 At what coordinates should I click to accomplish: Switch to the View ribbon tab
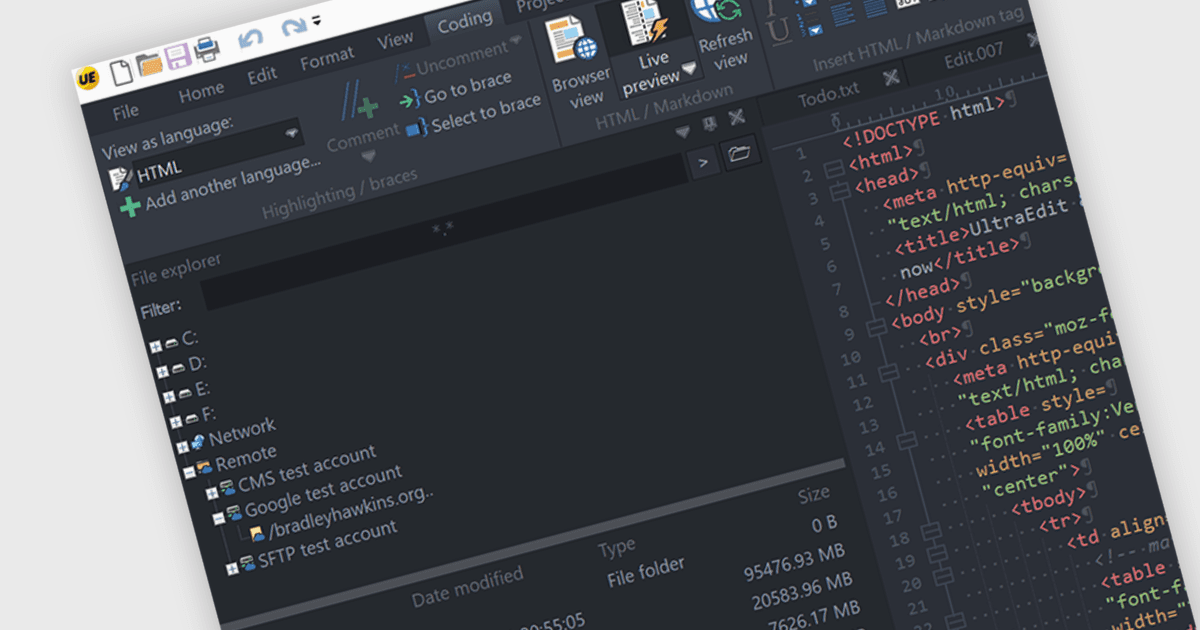coord(395,40)
